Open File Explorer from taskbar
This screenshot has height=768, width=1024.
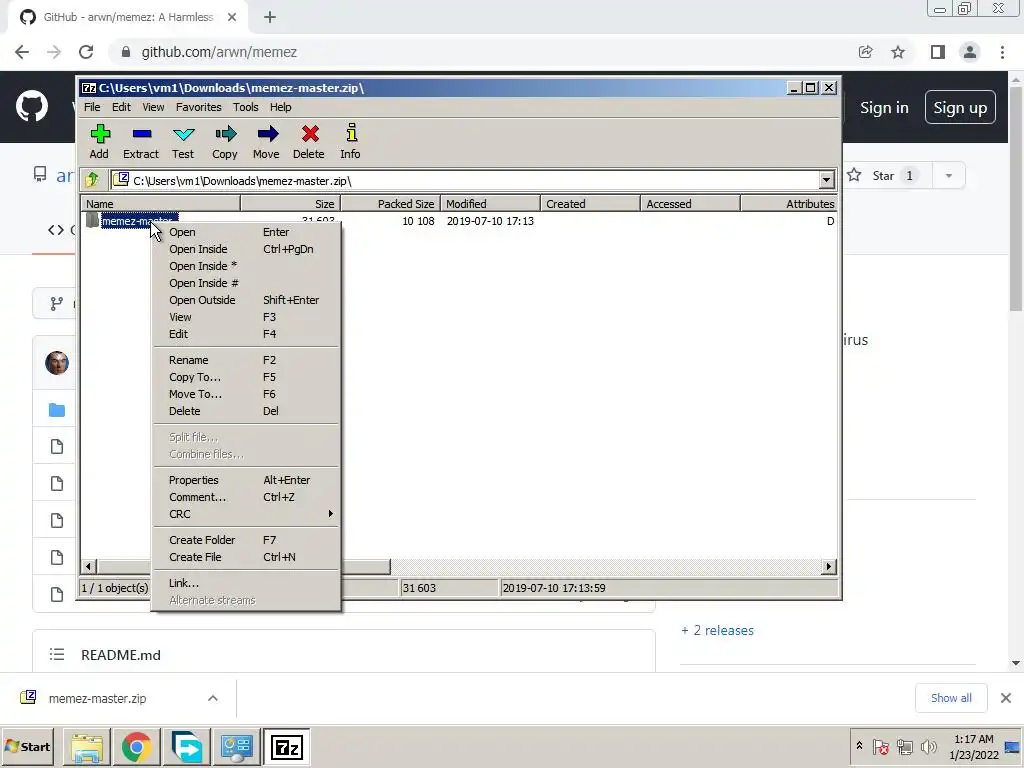tap(87, 747)
